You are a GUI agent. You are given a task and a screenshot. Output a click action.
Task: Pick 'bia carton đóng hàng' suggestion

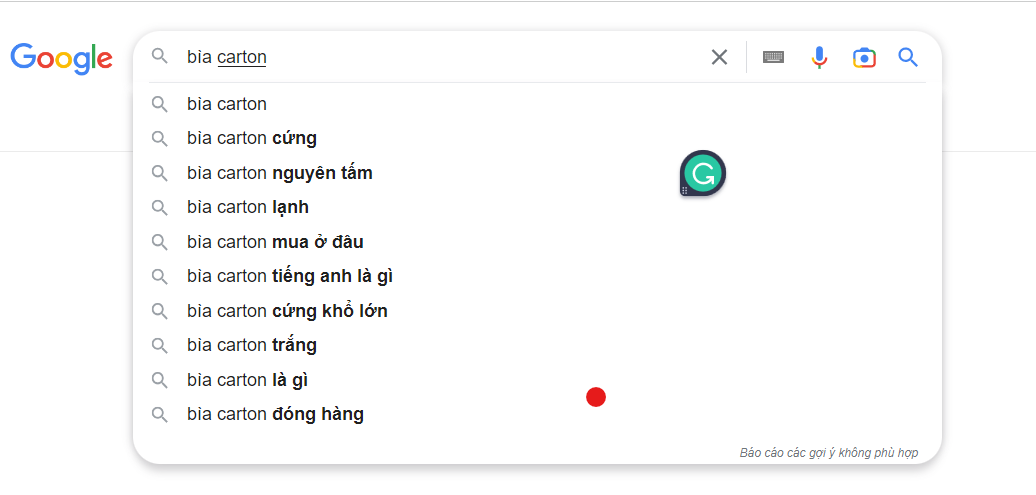tap(275, 414)
